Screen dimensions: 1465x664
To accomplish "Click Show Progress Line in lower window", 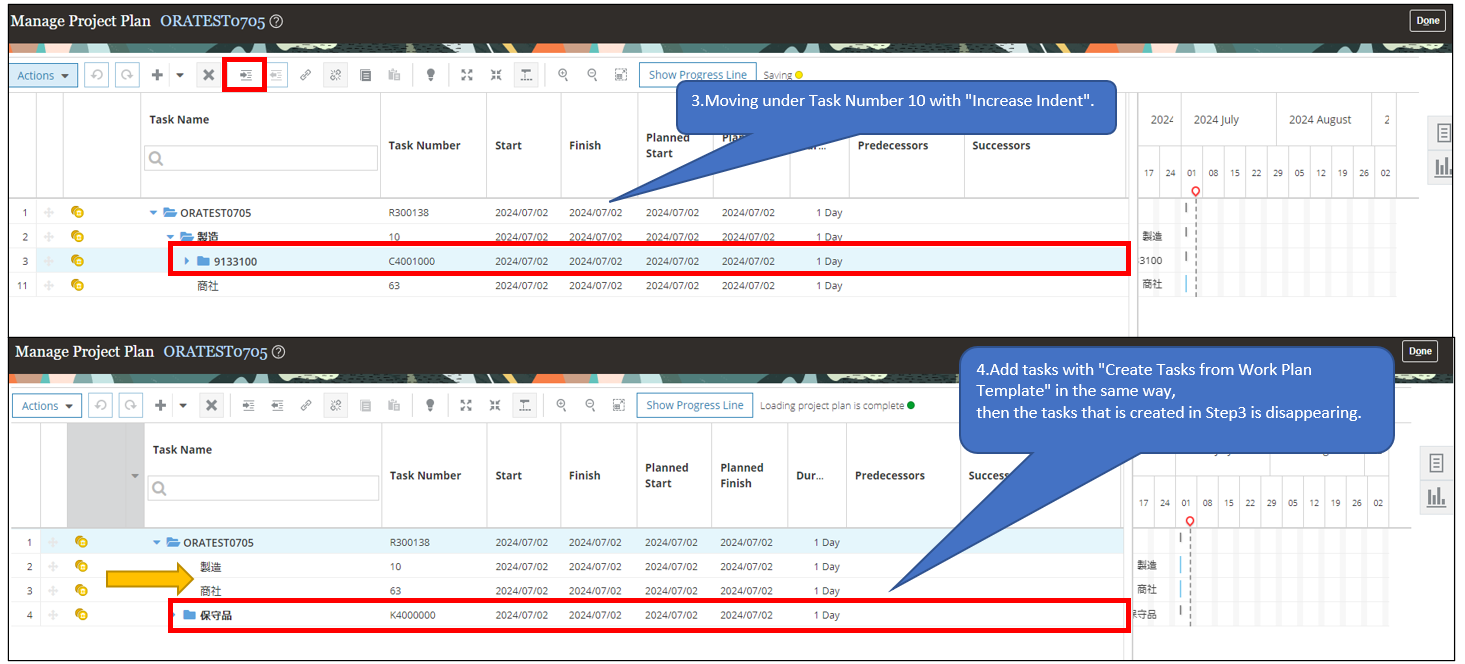I will [694, 405].
